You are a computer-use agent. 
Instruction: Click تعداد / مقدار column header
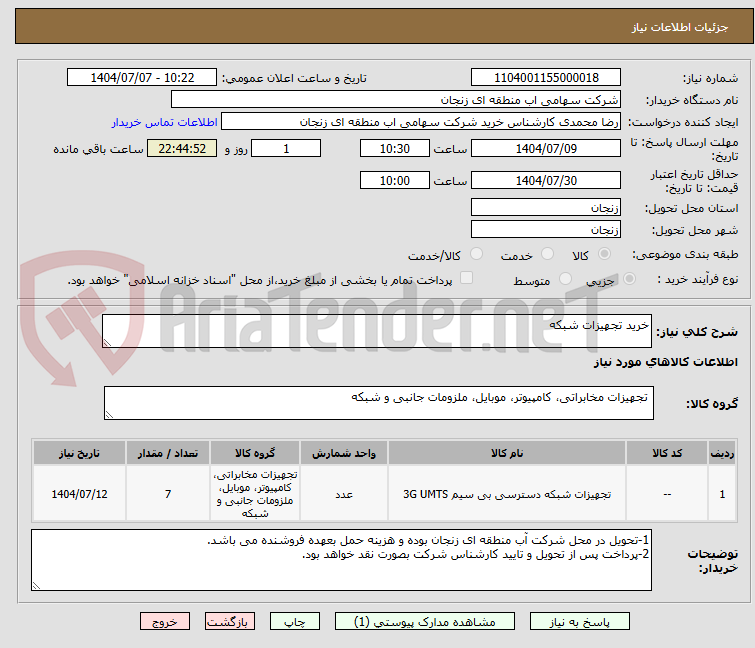pos(168,453)
